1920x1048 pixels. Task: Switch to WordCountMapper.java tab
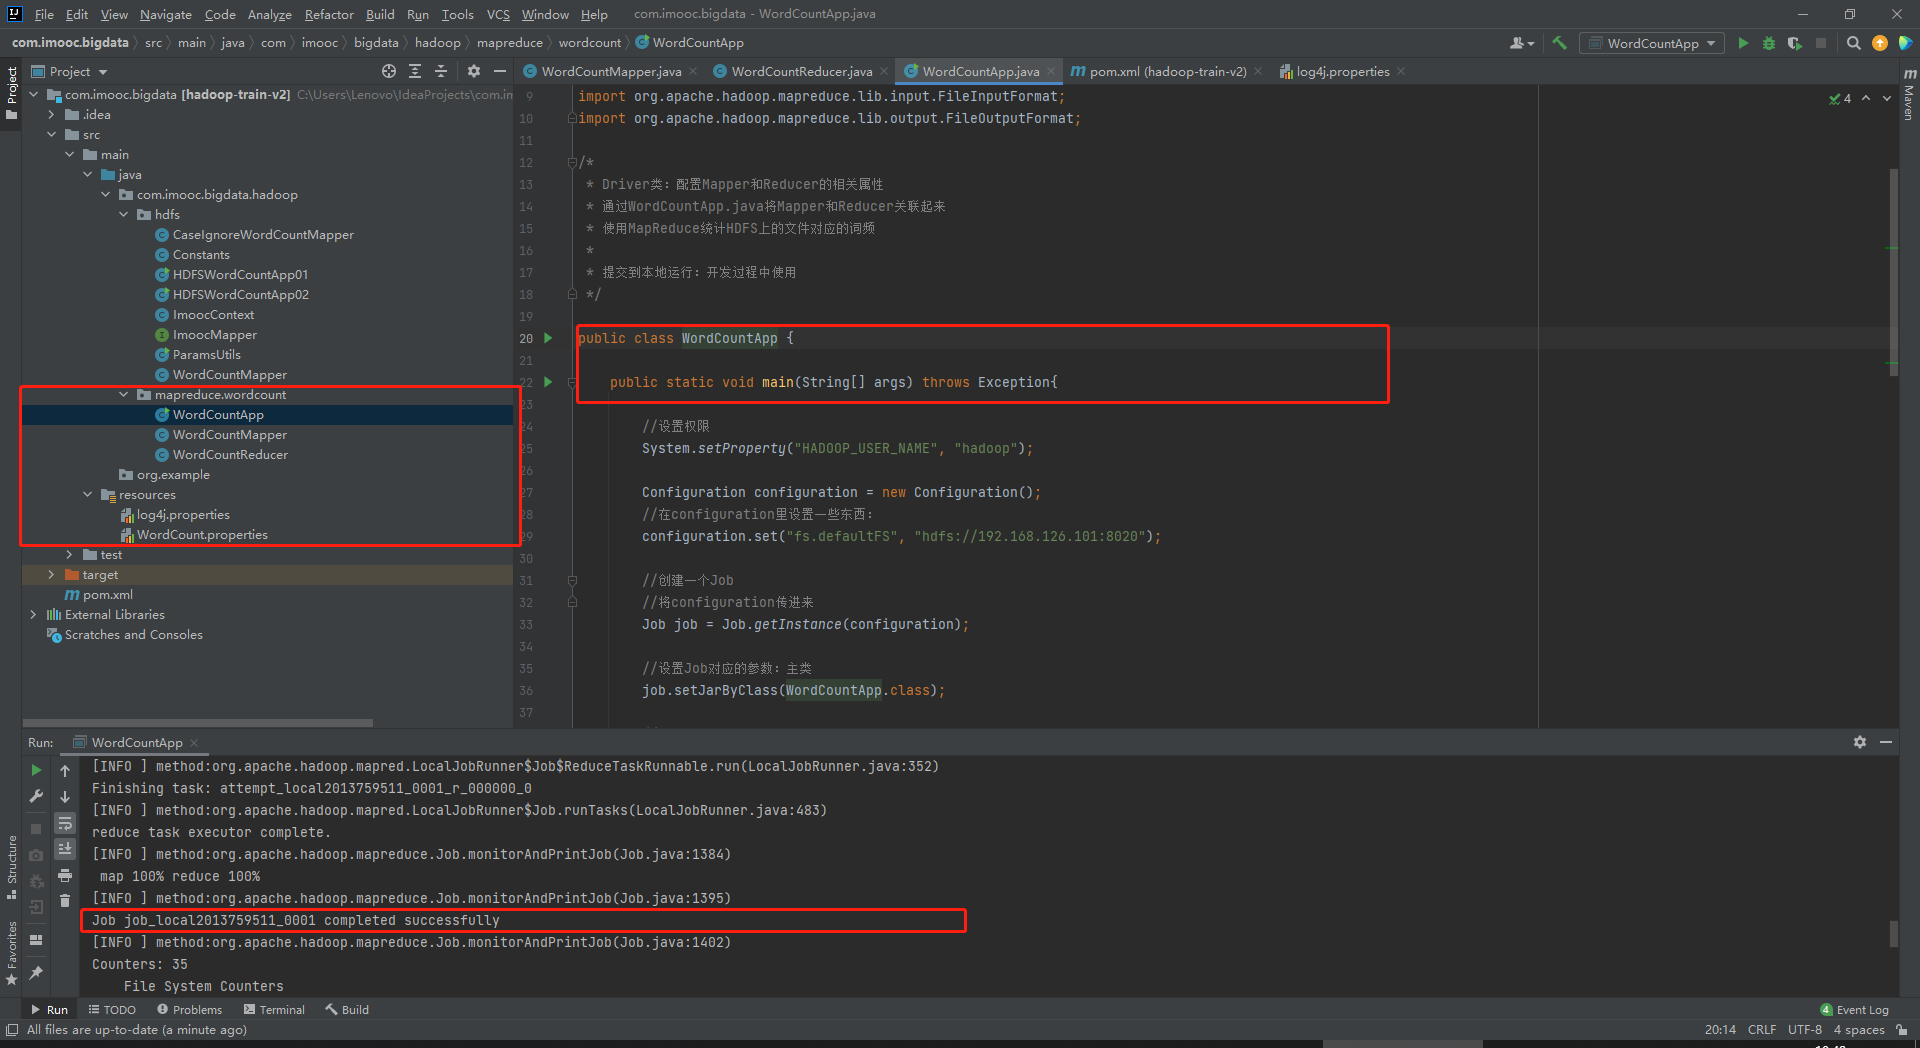(611, 71)
